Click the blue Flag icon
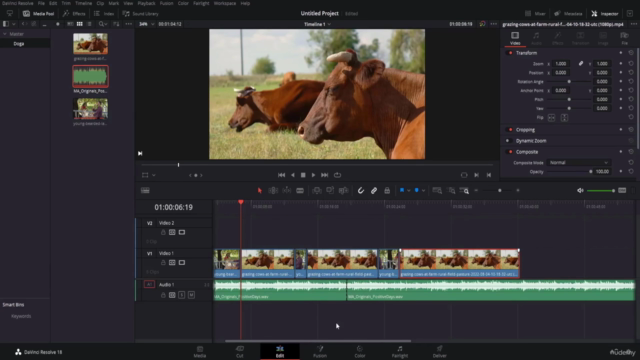The image size is (640, 360). (402, 190)
